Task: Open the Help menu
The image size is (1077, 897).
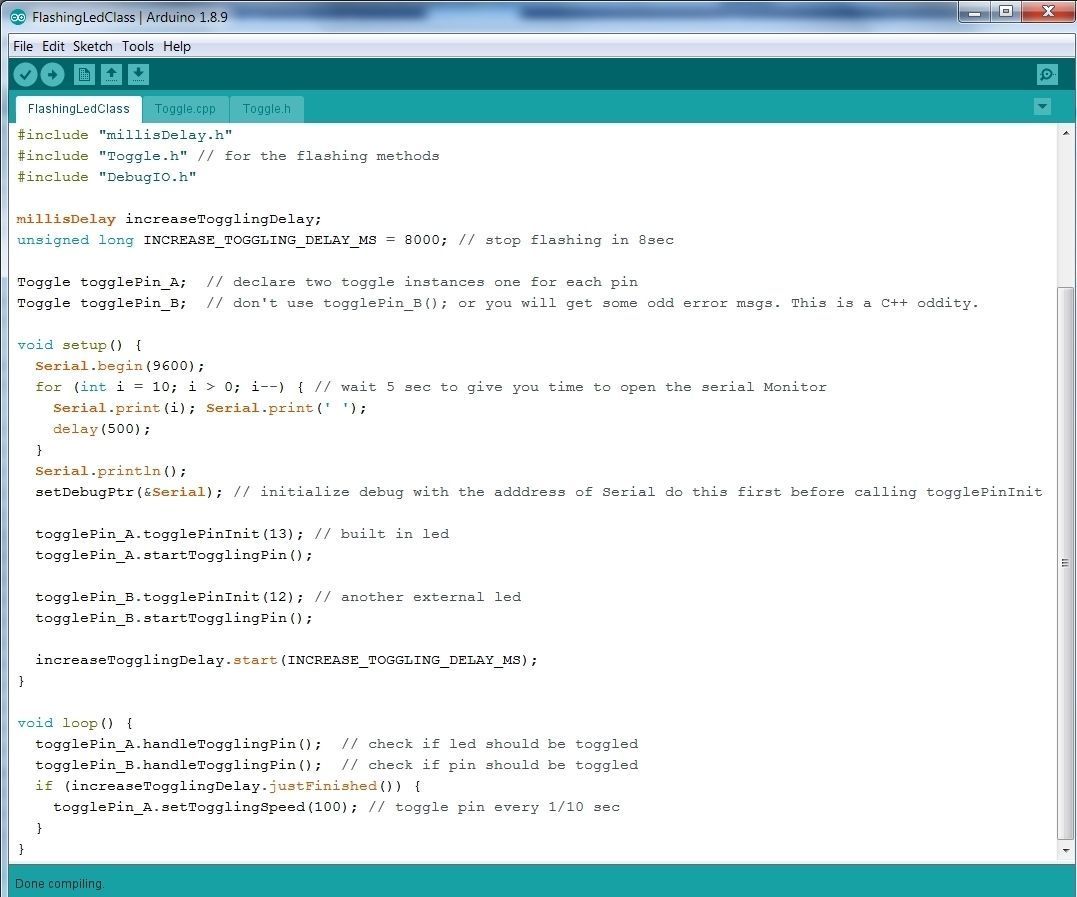Action: (177, 46)
